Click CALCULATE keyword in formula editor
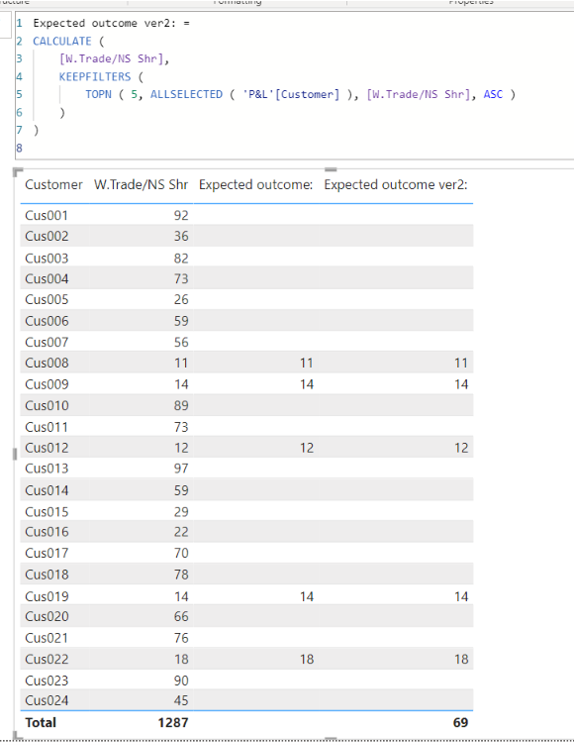The image size is (574, 745). pos(62,41)
